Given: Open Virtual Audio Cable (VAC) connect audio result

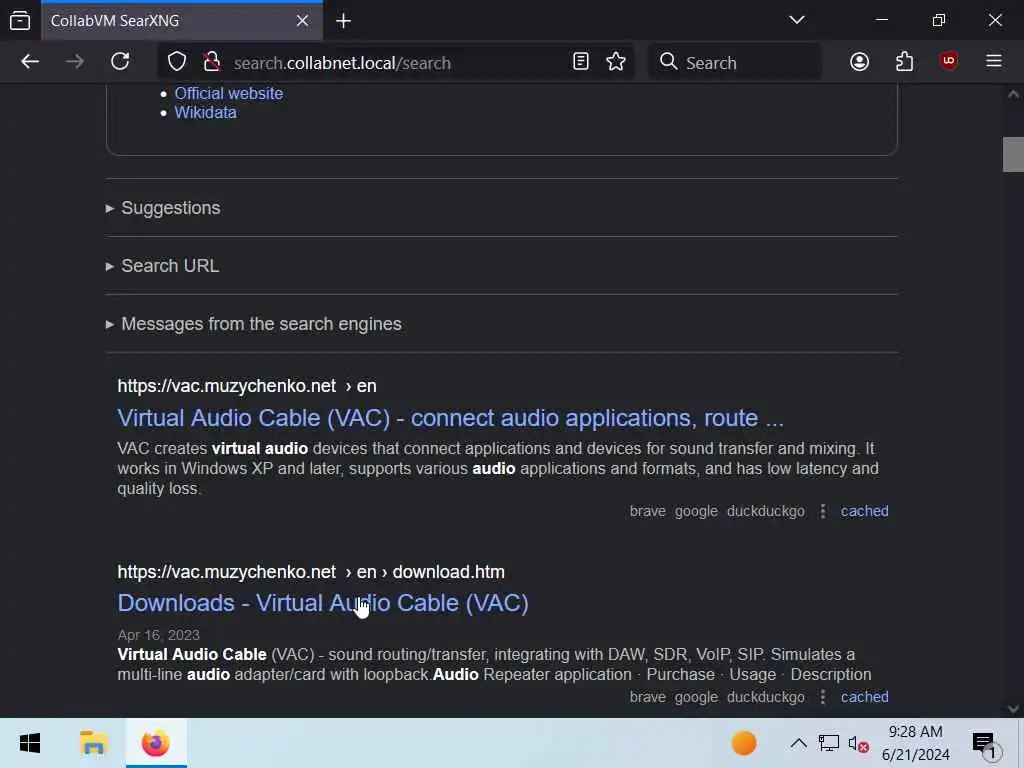Looking at the screenshot, I should click(451, 418).
